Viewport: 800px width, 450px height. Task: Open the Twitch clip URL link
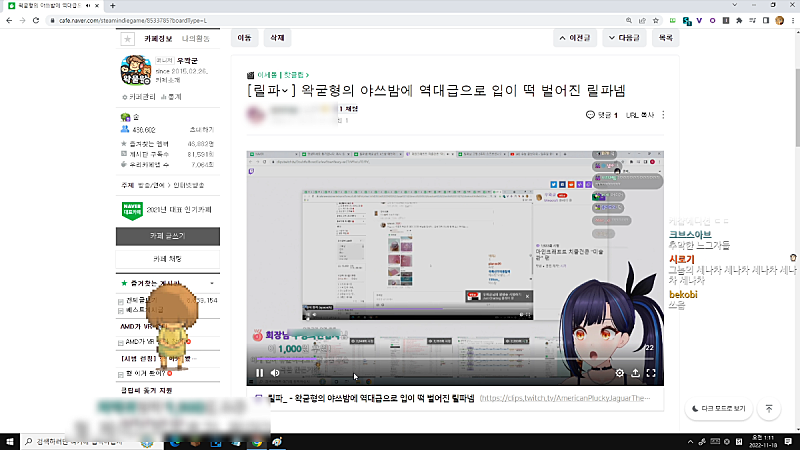565,398
